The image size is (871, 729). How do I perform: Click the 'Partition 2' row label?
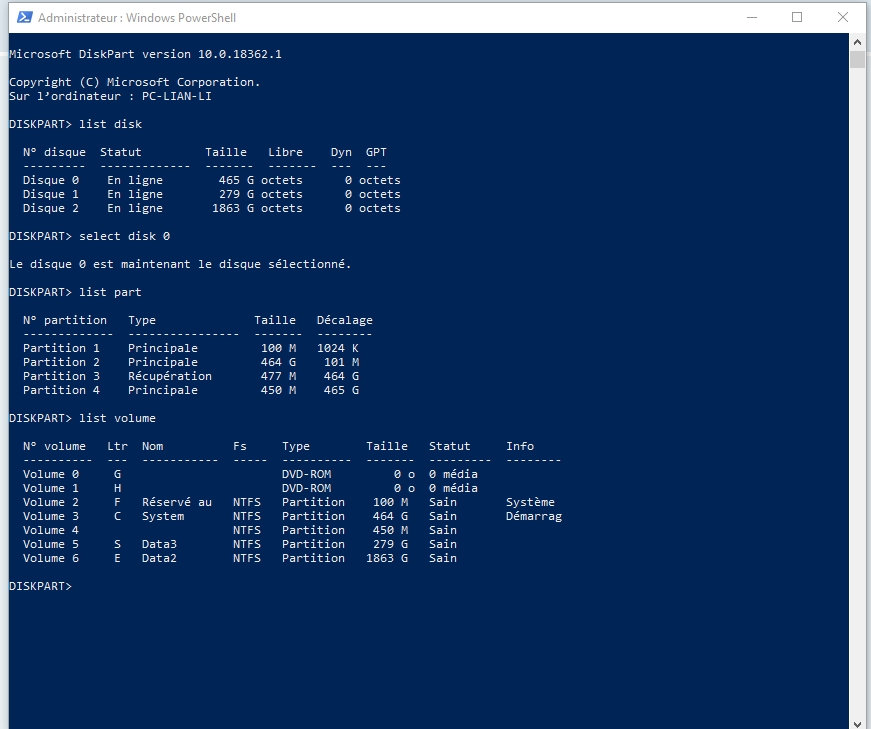pyautogui.click(x=62, y=362)
